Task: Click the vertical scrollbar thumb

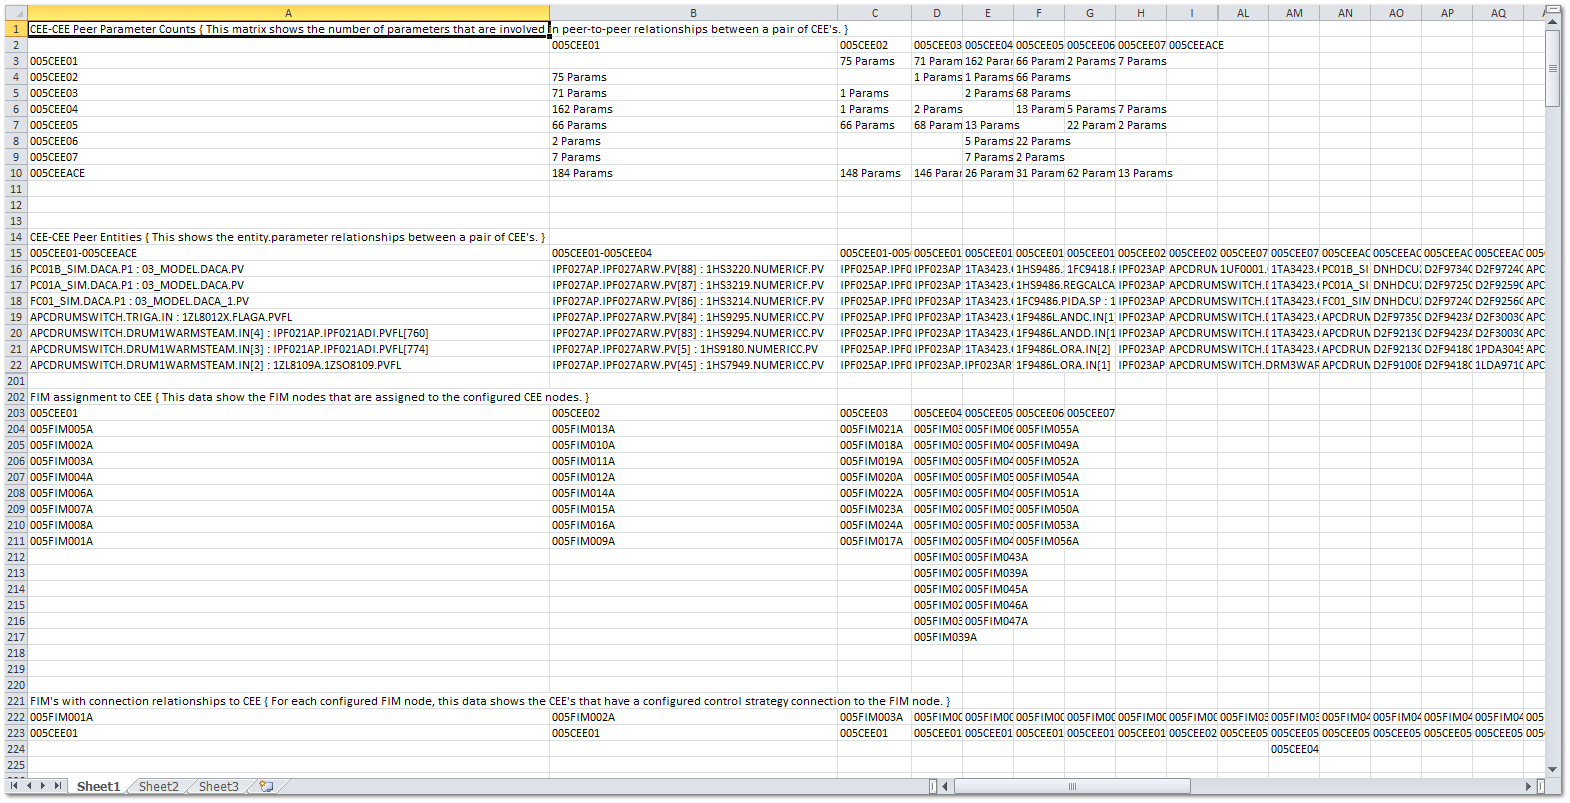Action: [1553, 69]
